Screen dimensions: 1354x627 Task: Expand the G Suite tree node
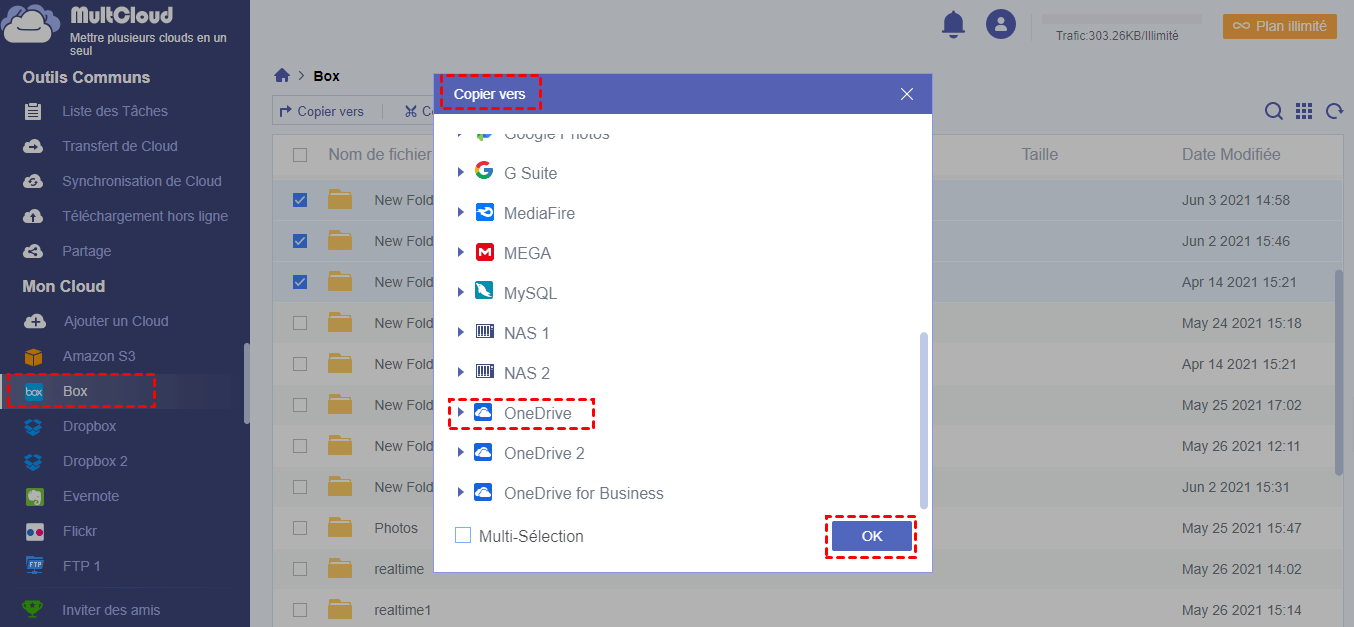pos(461,172)
